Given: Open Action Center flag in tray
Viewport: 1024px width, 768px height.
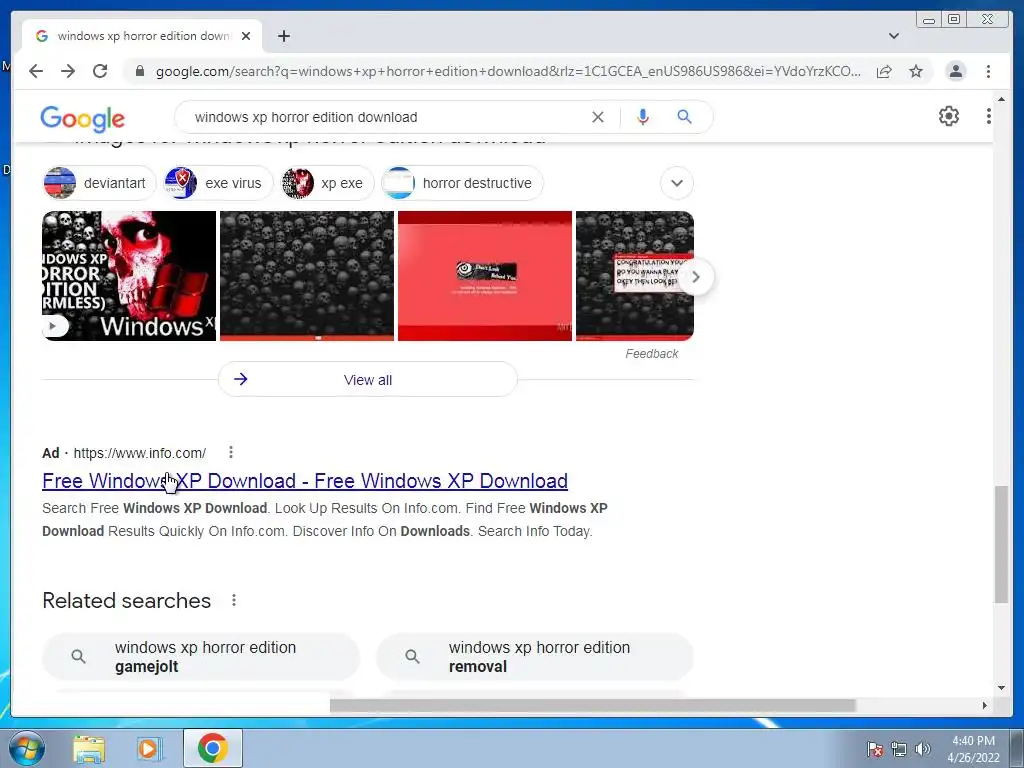Looking at the screenshot, I should tap(875, 749).
